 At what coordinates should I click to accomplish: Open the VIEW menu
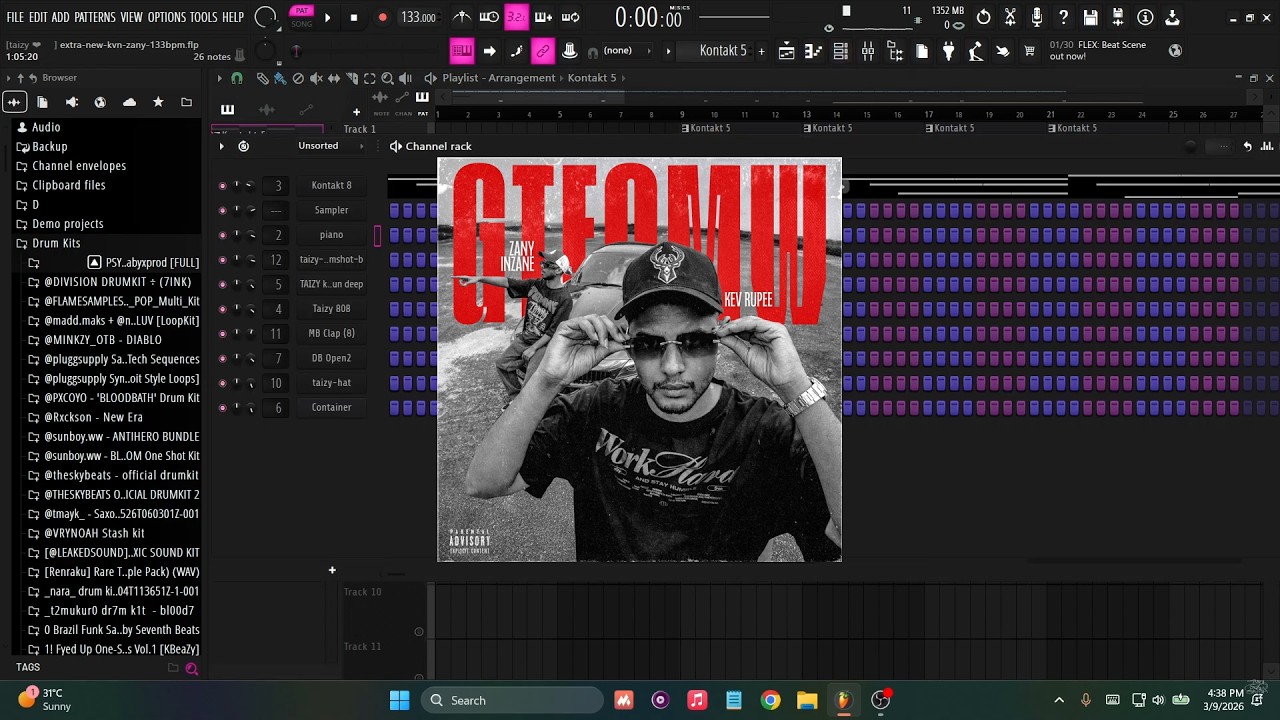click(131, 18)
